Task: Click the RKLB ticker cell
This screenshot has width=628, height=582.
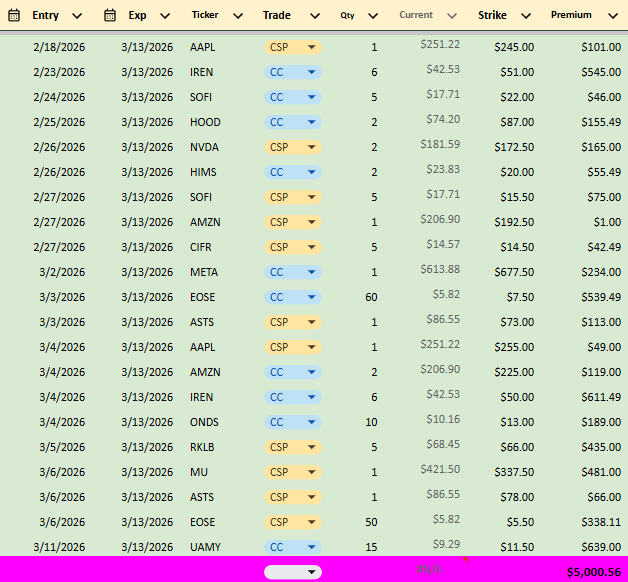Action: coord(202,447)
